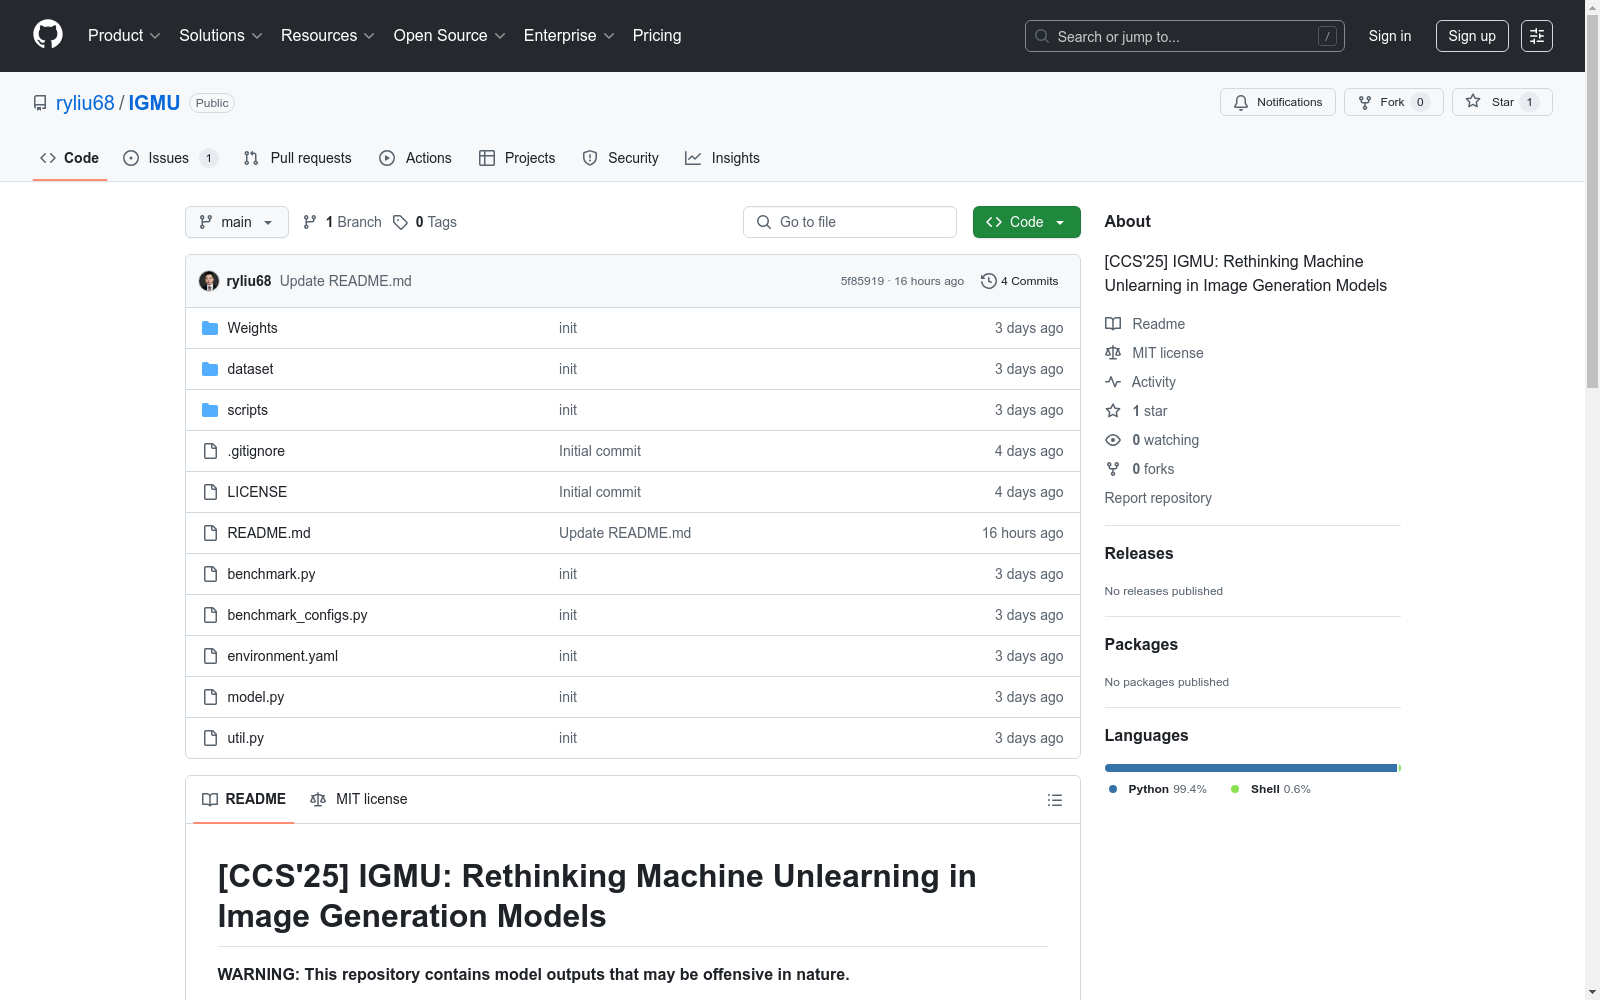Click the branch icon beside 1 Branch

(310, 222)
